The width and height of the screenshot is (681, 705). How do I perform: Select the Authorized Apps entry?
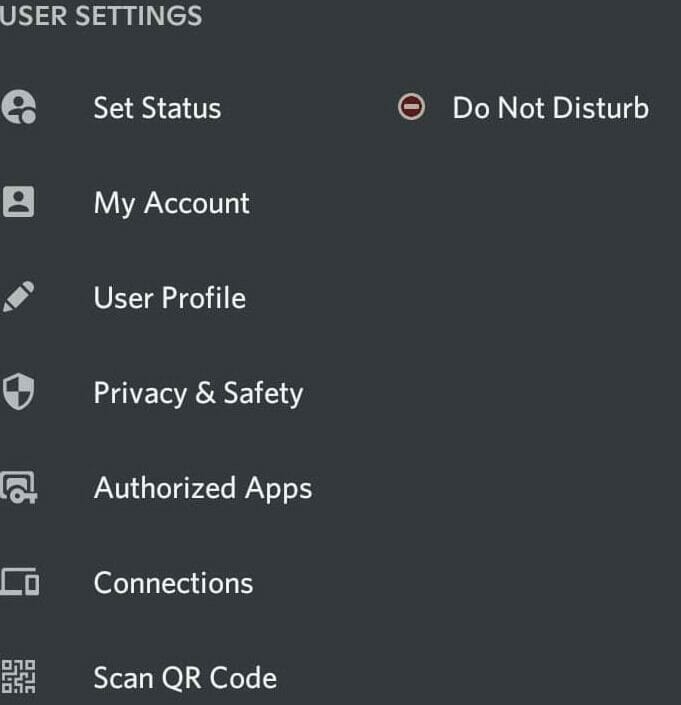202,488
